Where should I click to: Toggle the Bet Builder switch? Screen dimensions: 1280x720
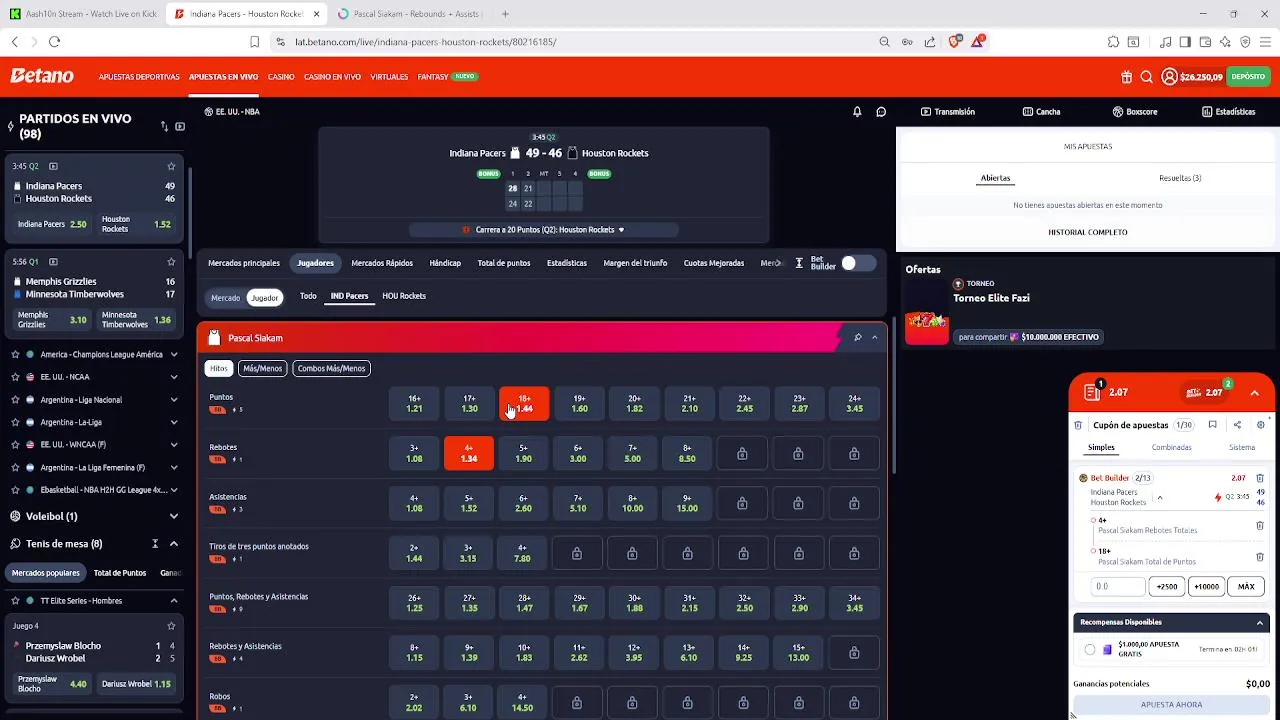[x=857, y=263]
